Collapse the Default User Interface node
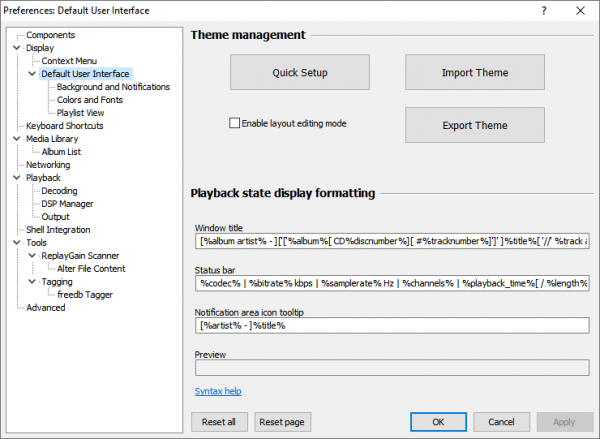Viewport: 600px width, 439px height. click(33, 74)
